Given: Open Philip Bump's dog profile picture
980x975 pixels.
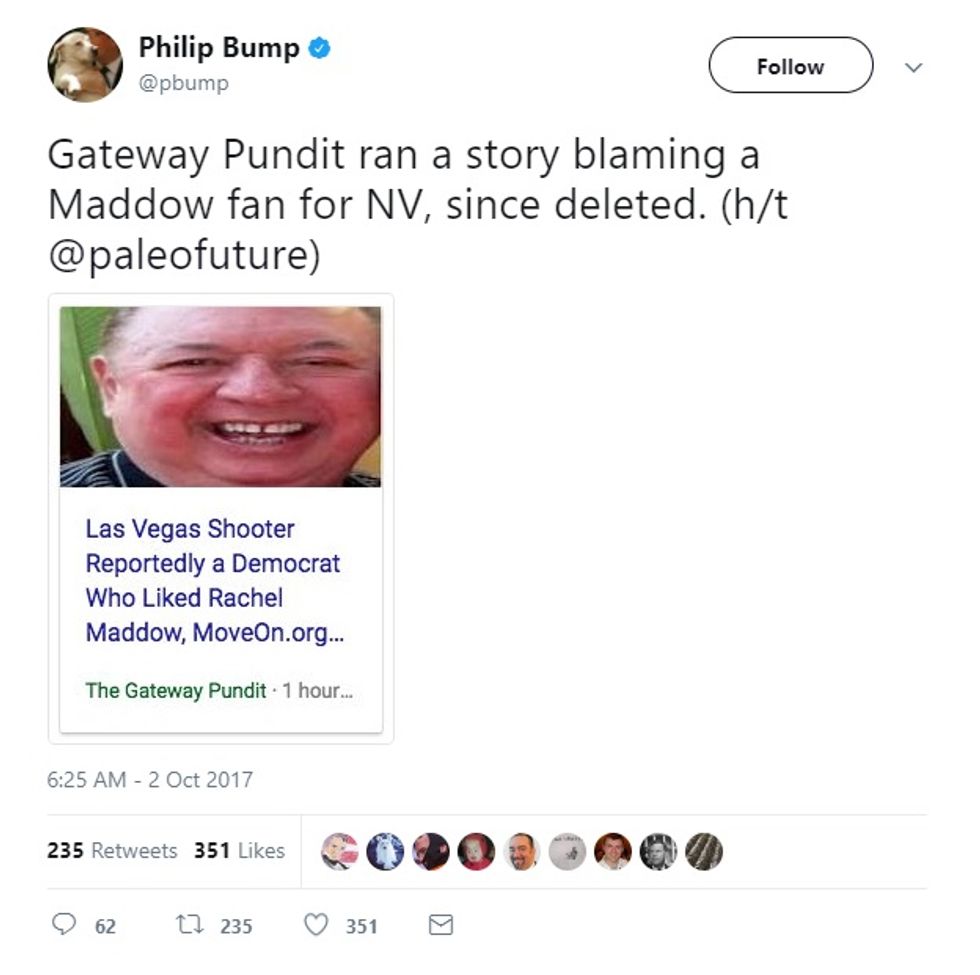Looking at the screenshot, I should coord(85,64).
